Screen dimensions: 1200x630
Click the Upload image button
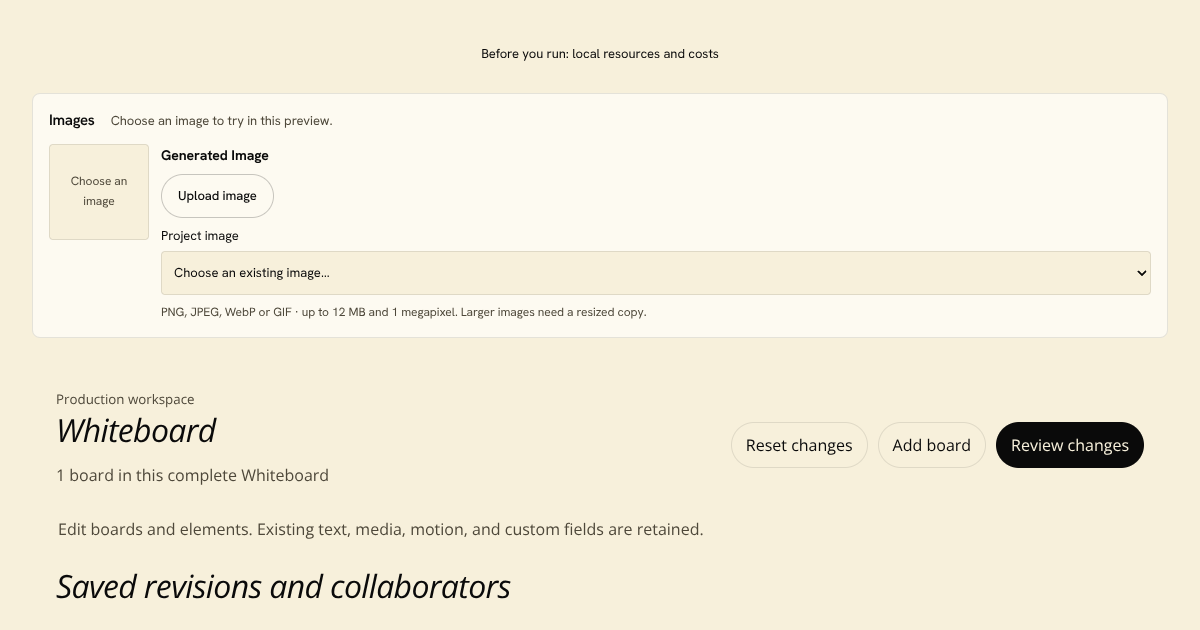point(217,196)
